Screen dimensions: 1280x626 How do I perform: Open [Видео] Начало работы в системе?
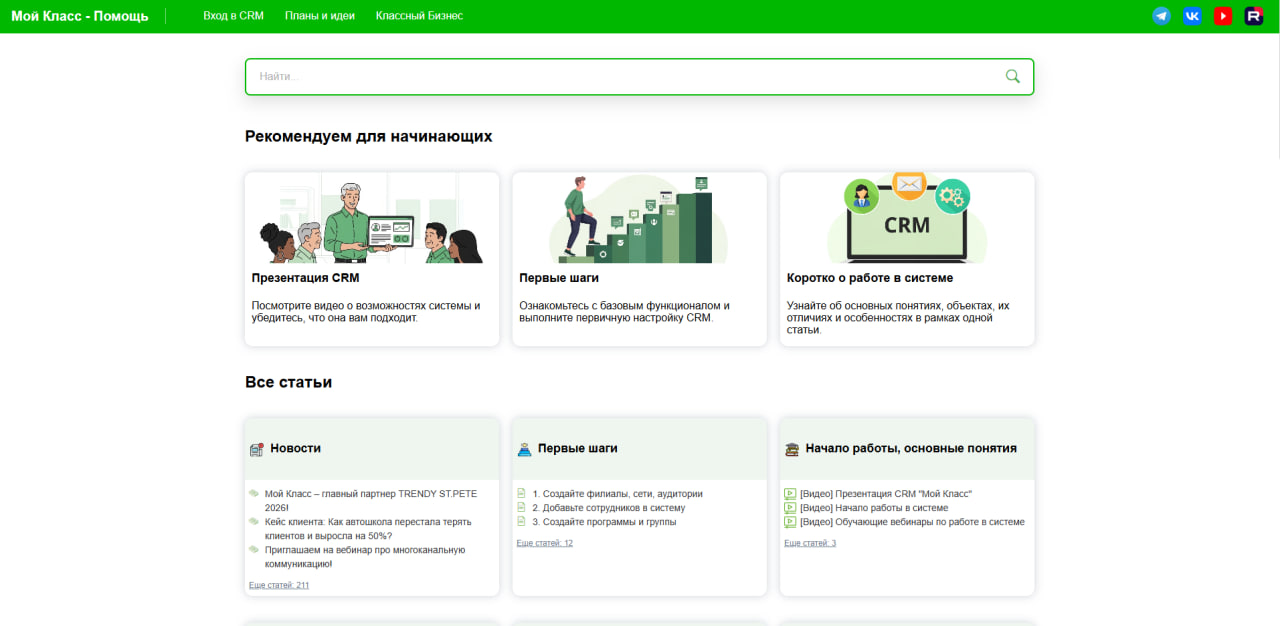pyautogui.click(x=874, y=508)
